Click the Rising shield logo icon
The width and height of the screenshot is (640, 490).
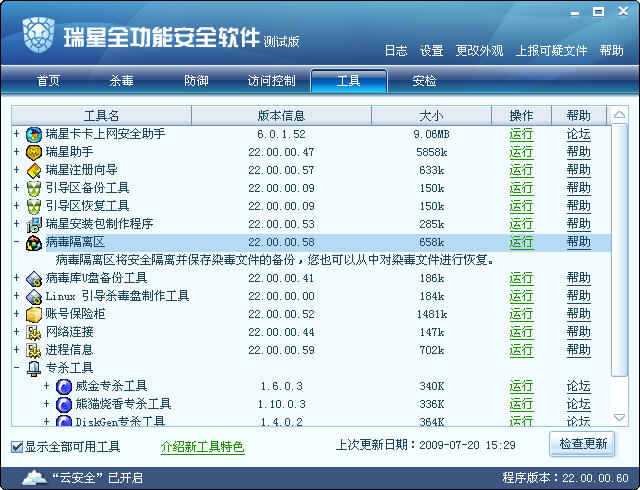(x=38, y=35)
